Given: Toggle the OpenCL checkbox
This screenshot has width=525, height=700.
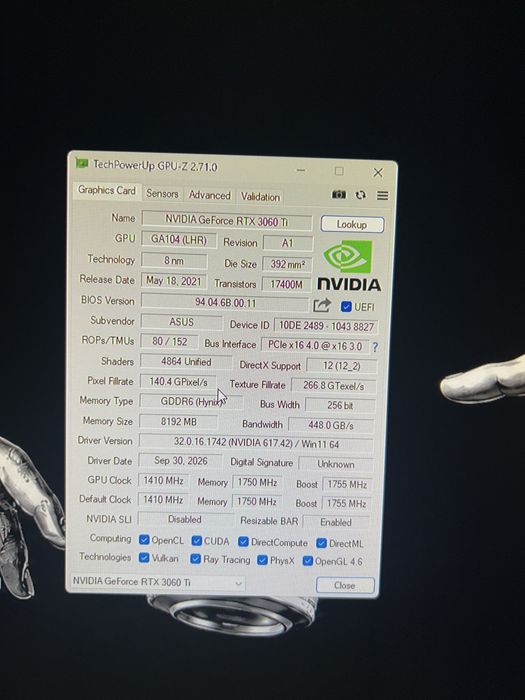Looking at the screenshot, I should [x=144, y=540].
